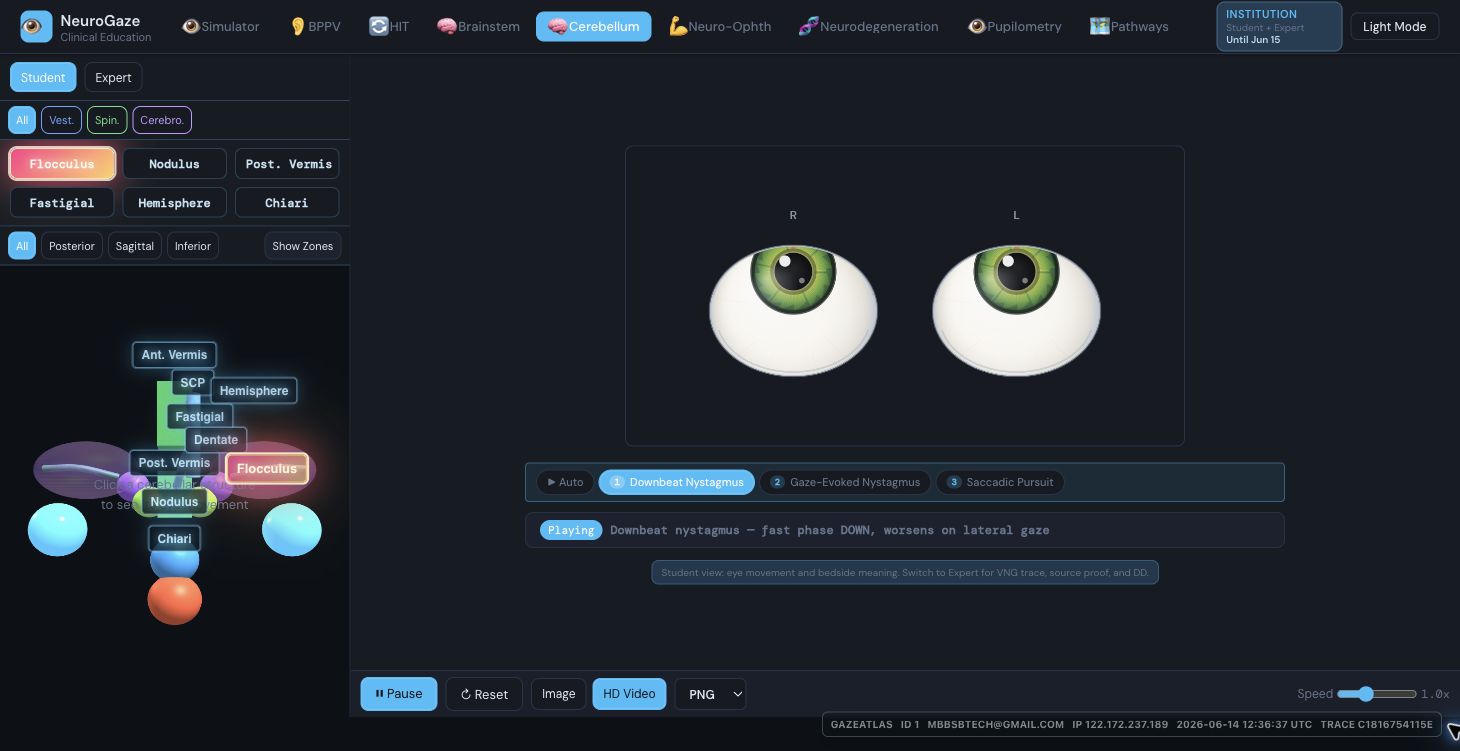Select sign 3 Saccadic Pursuit
Screen dimensions: 1460x751
click(x=1000, y=482)
